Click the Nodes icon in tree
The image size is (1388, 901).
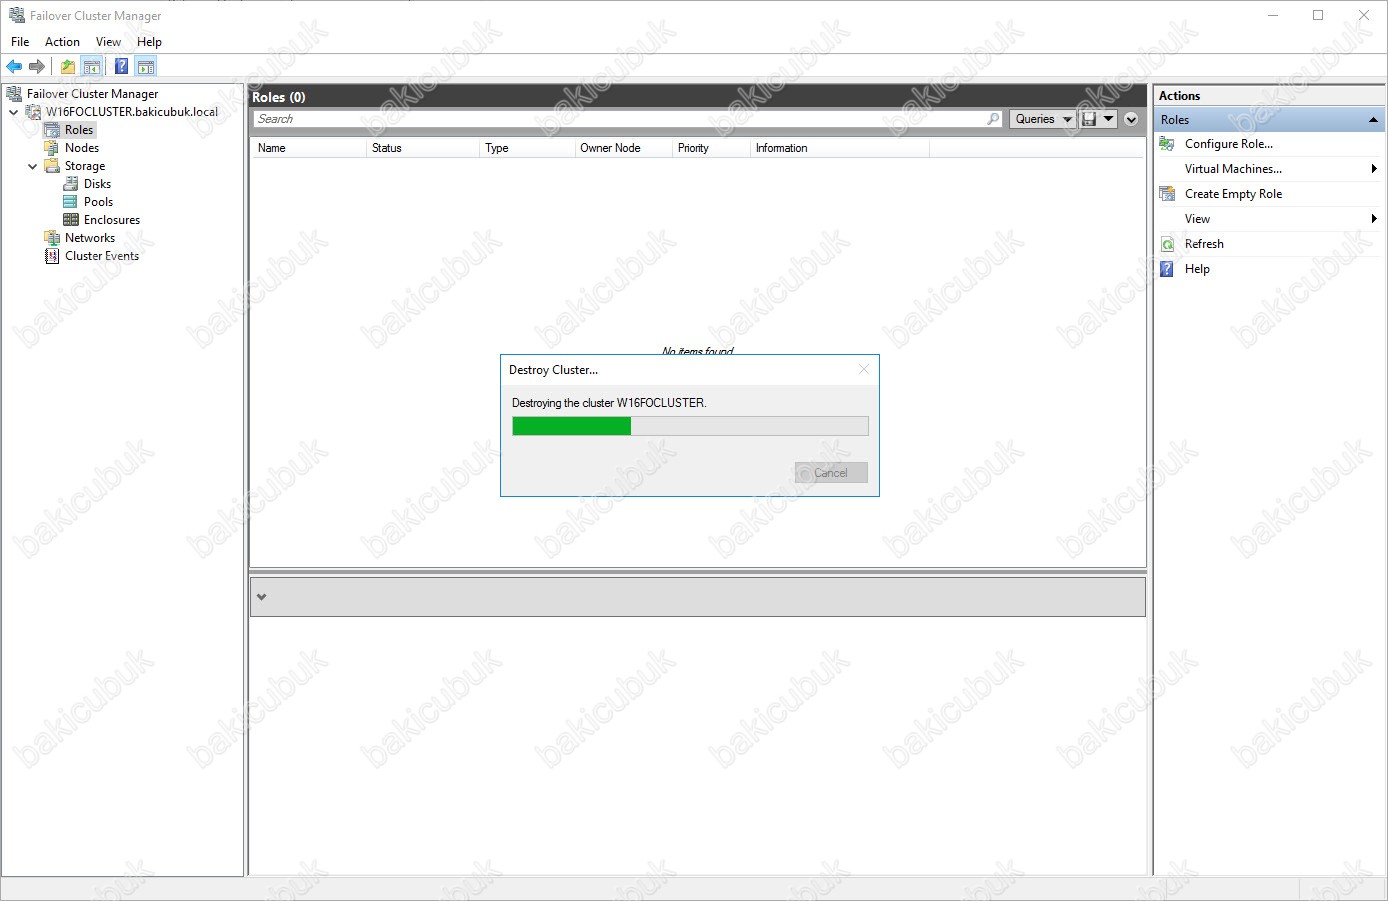tap(52, 148)
